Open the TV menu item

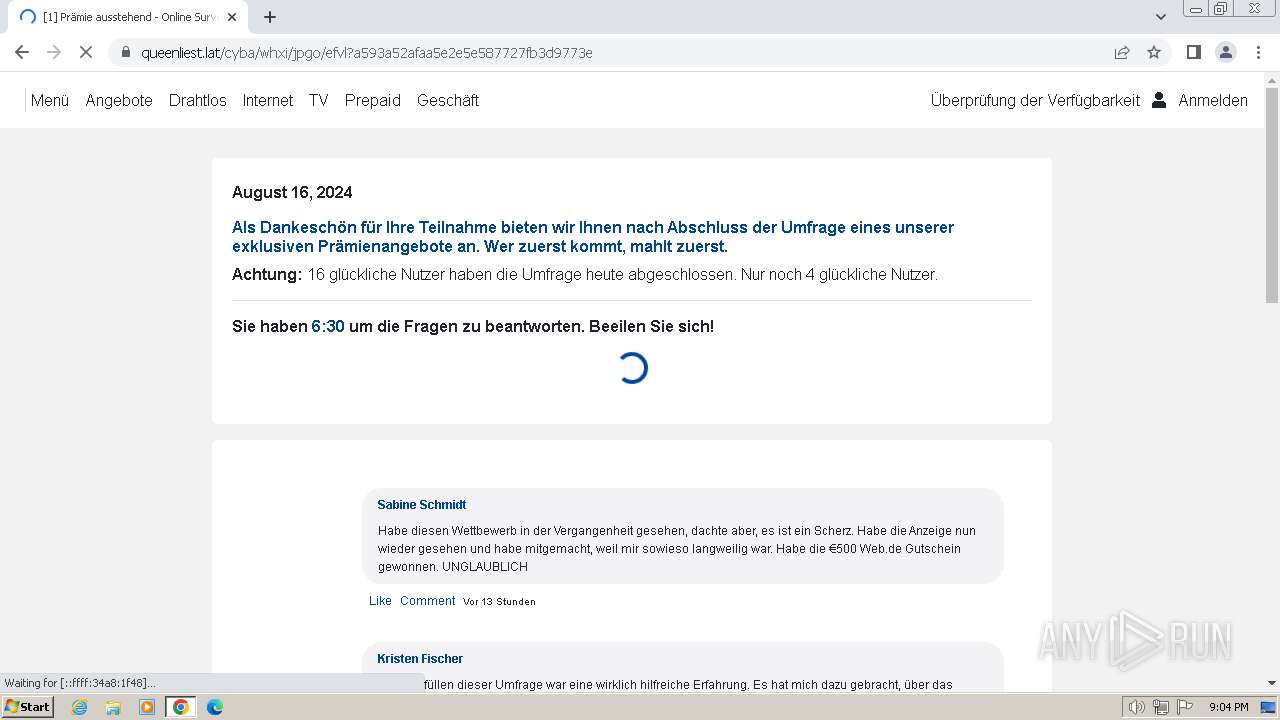[319, 100]
